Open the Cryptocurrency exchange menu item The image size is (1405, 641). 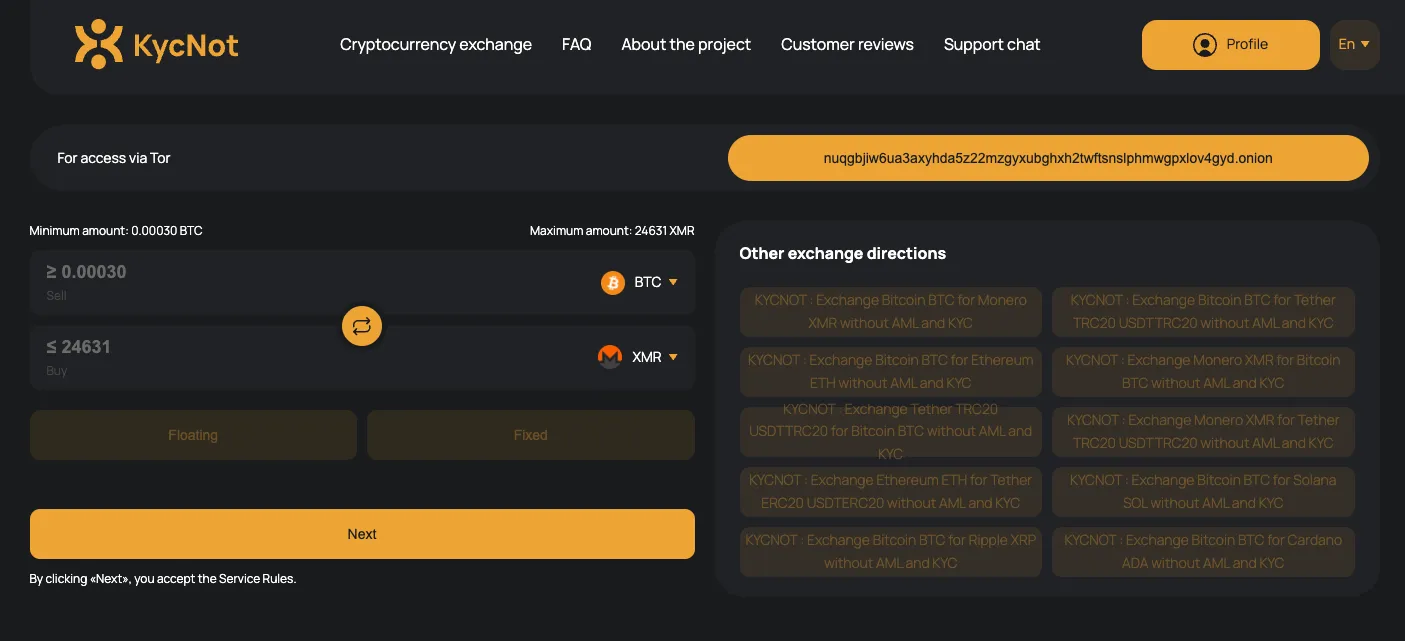[x=436, y=45]
